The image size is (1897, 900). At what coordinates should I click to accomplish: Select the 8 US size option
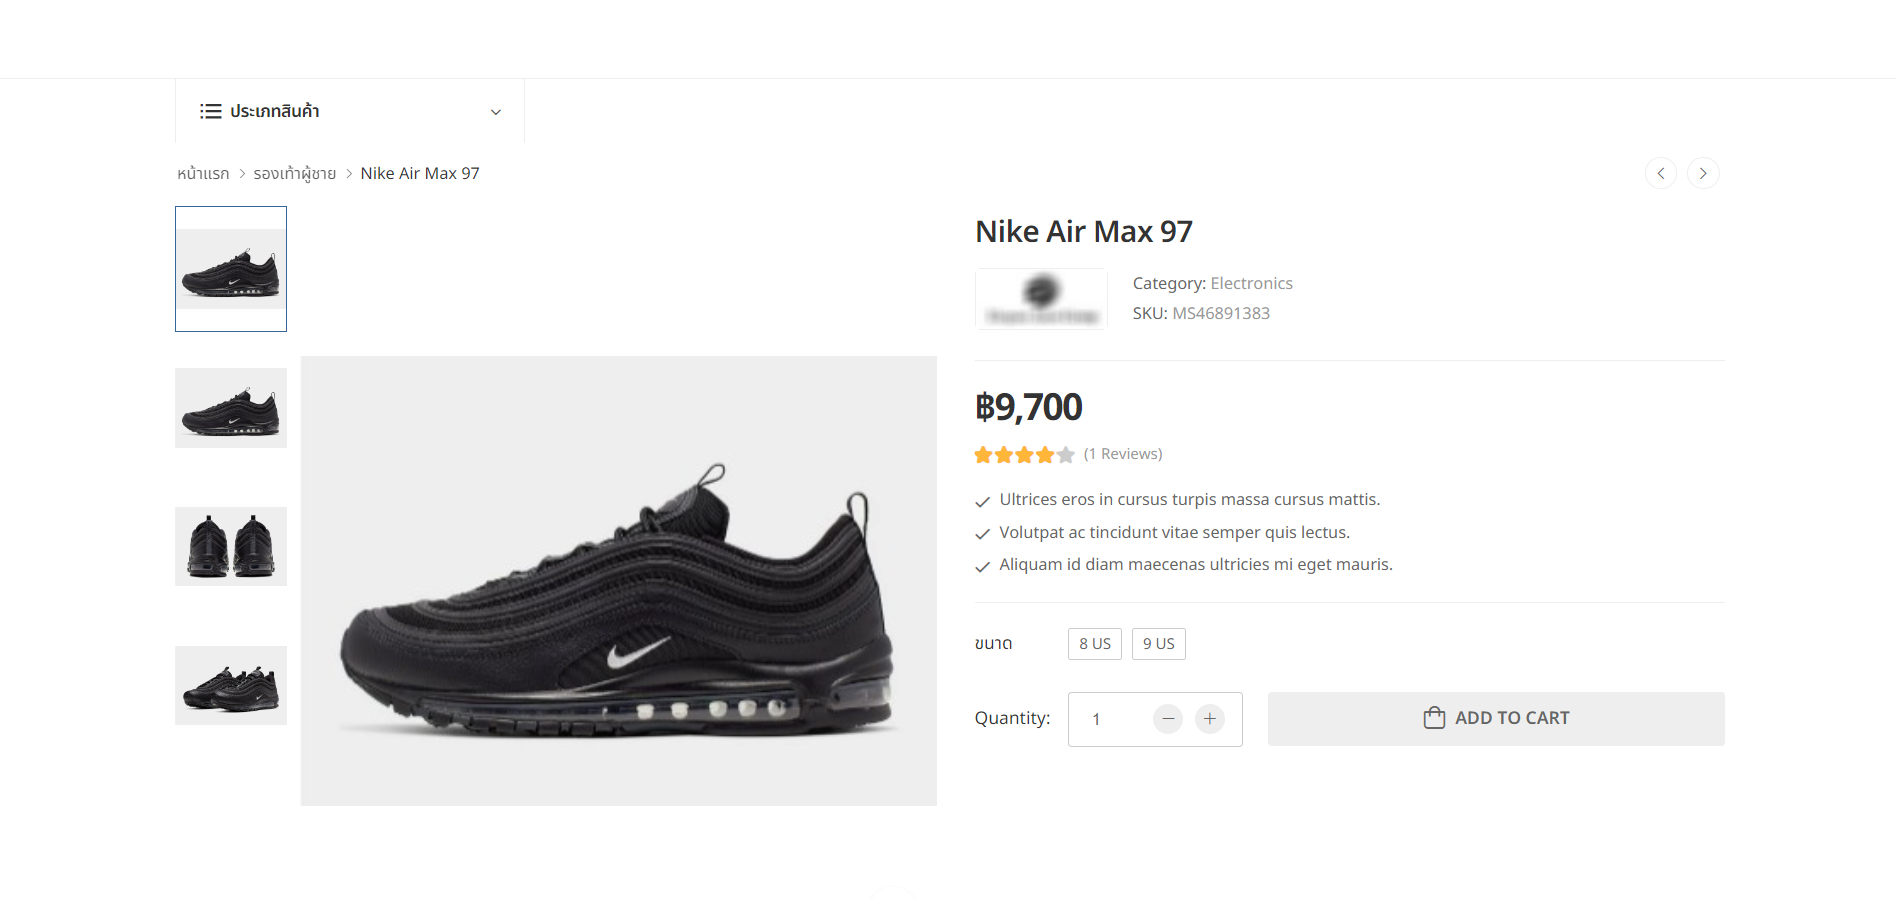1095,644
